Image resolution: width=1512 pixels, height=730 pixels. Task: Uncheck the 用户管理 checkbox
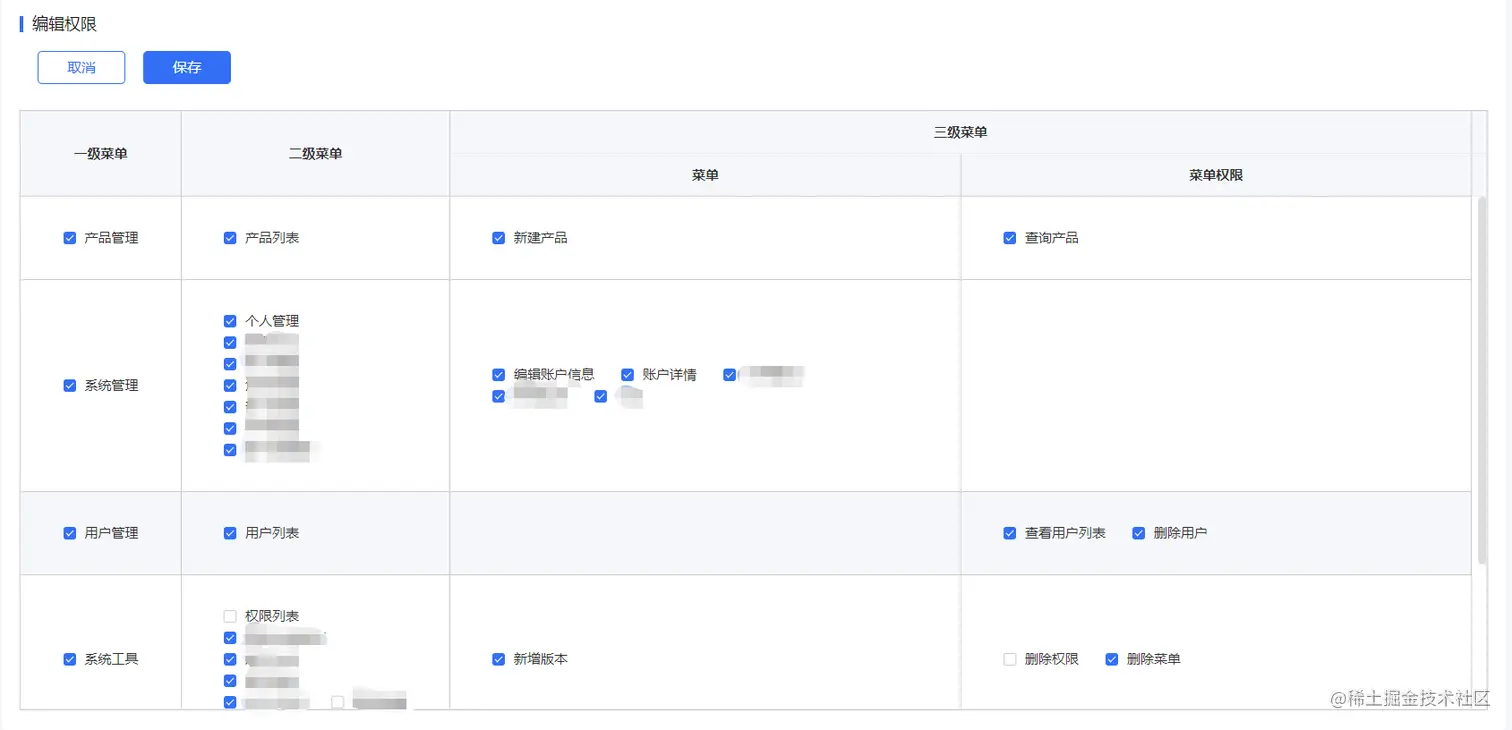pyautogui.click(x=70, y=533)
